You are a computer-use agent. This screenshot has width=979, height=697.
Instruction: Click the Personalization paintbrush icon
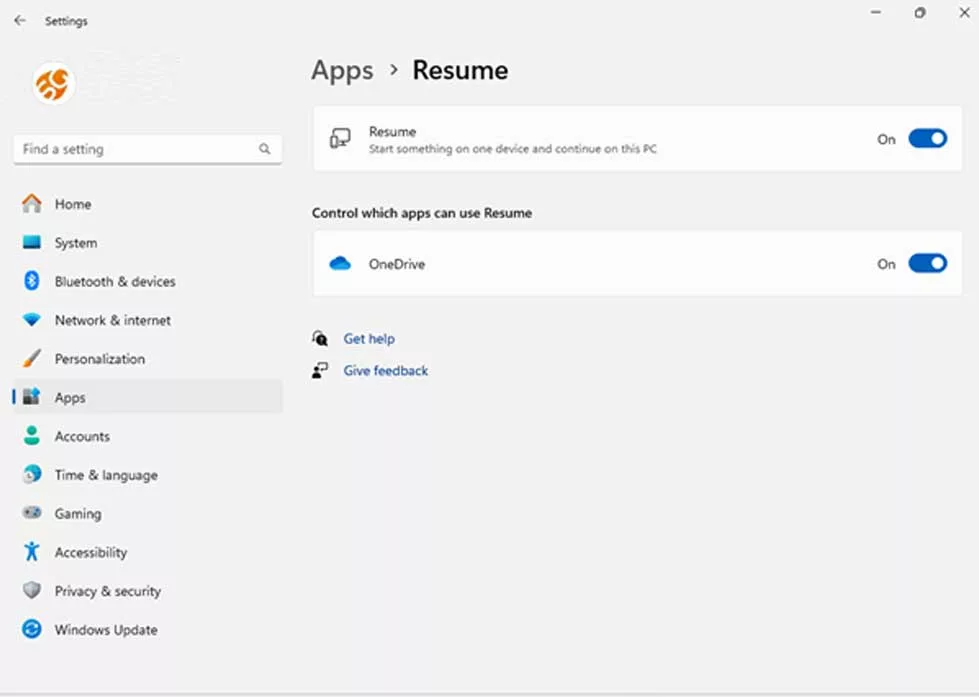click(32, 358)
